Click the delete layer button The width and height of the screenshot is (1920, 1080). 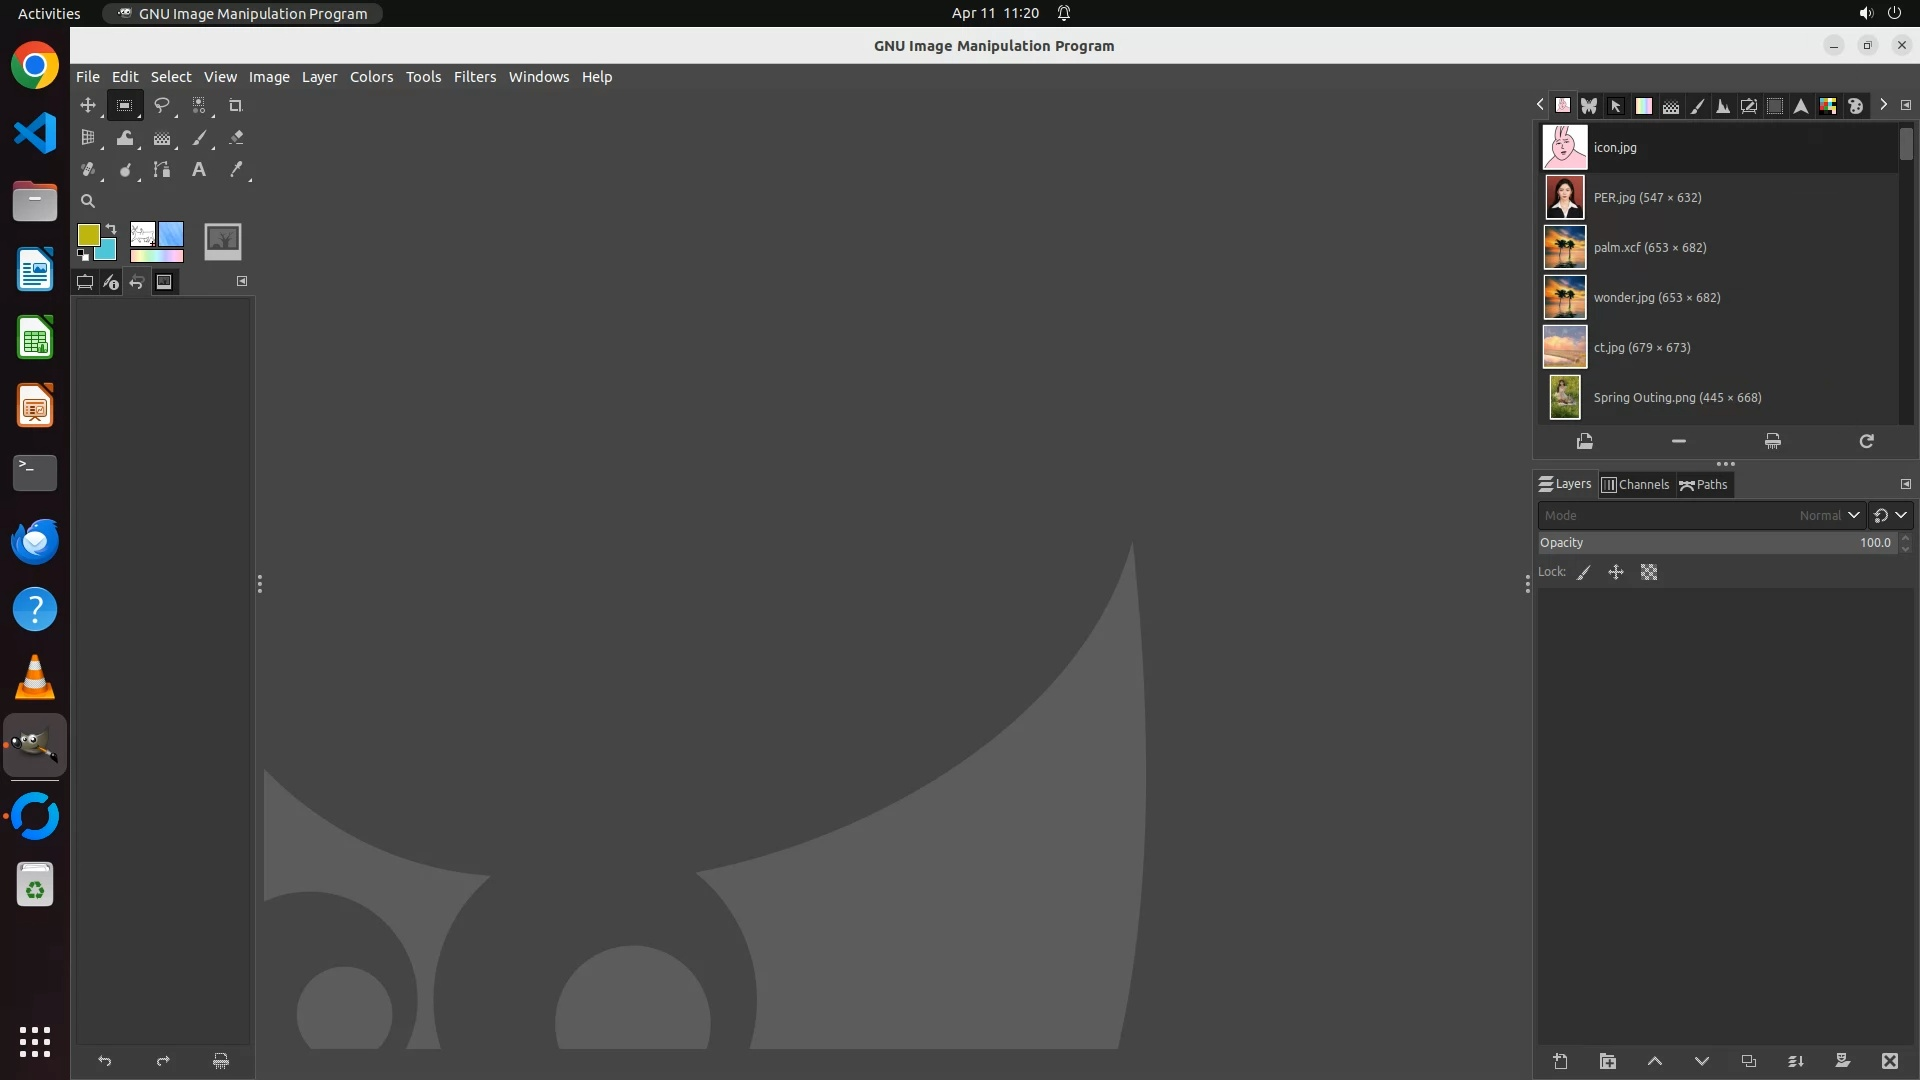pos(1889,1061)
